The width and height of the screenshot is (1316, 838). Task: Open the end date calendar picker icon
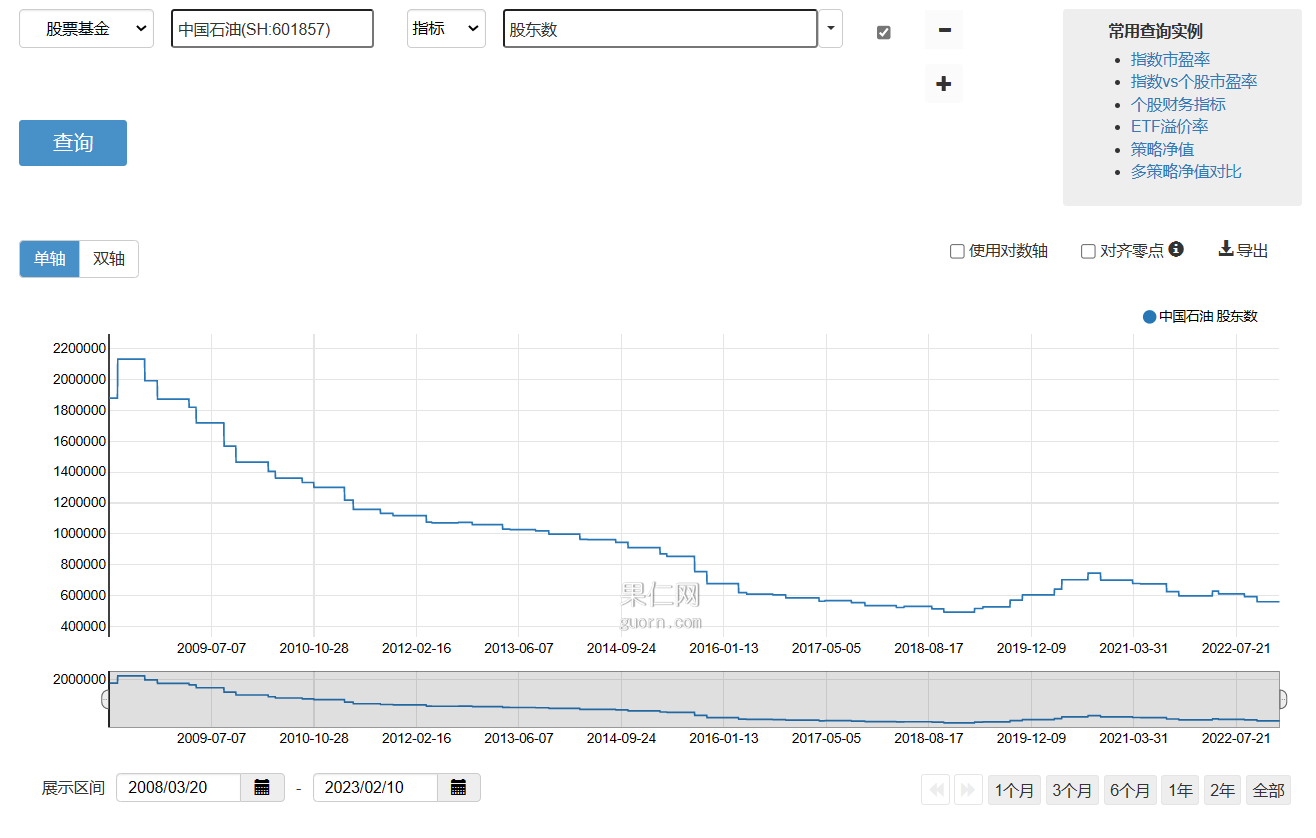[x=459, y=788]
